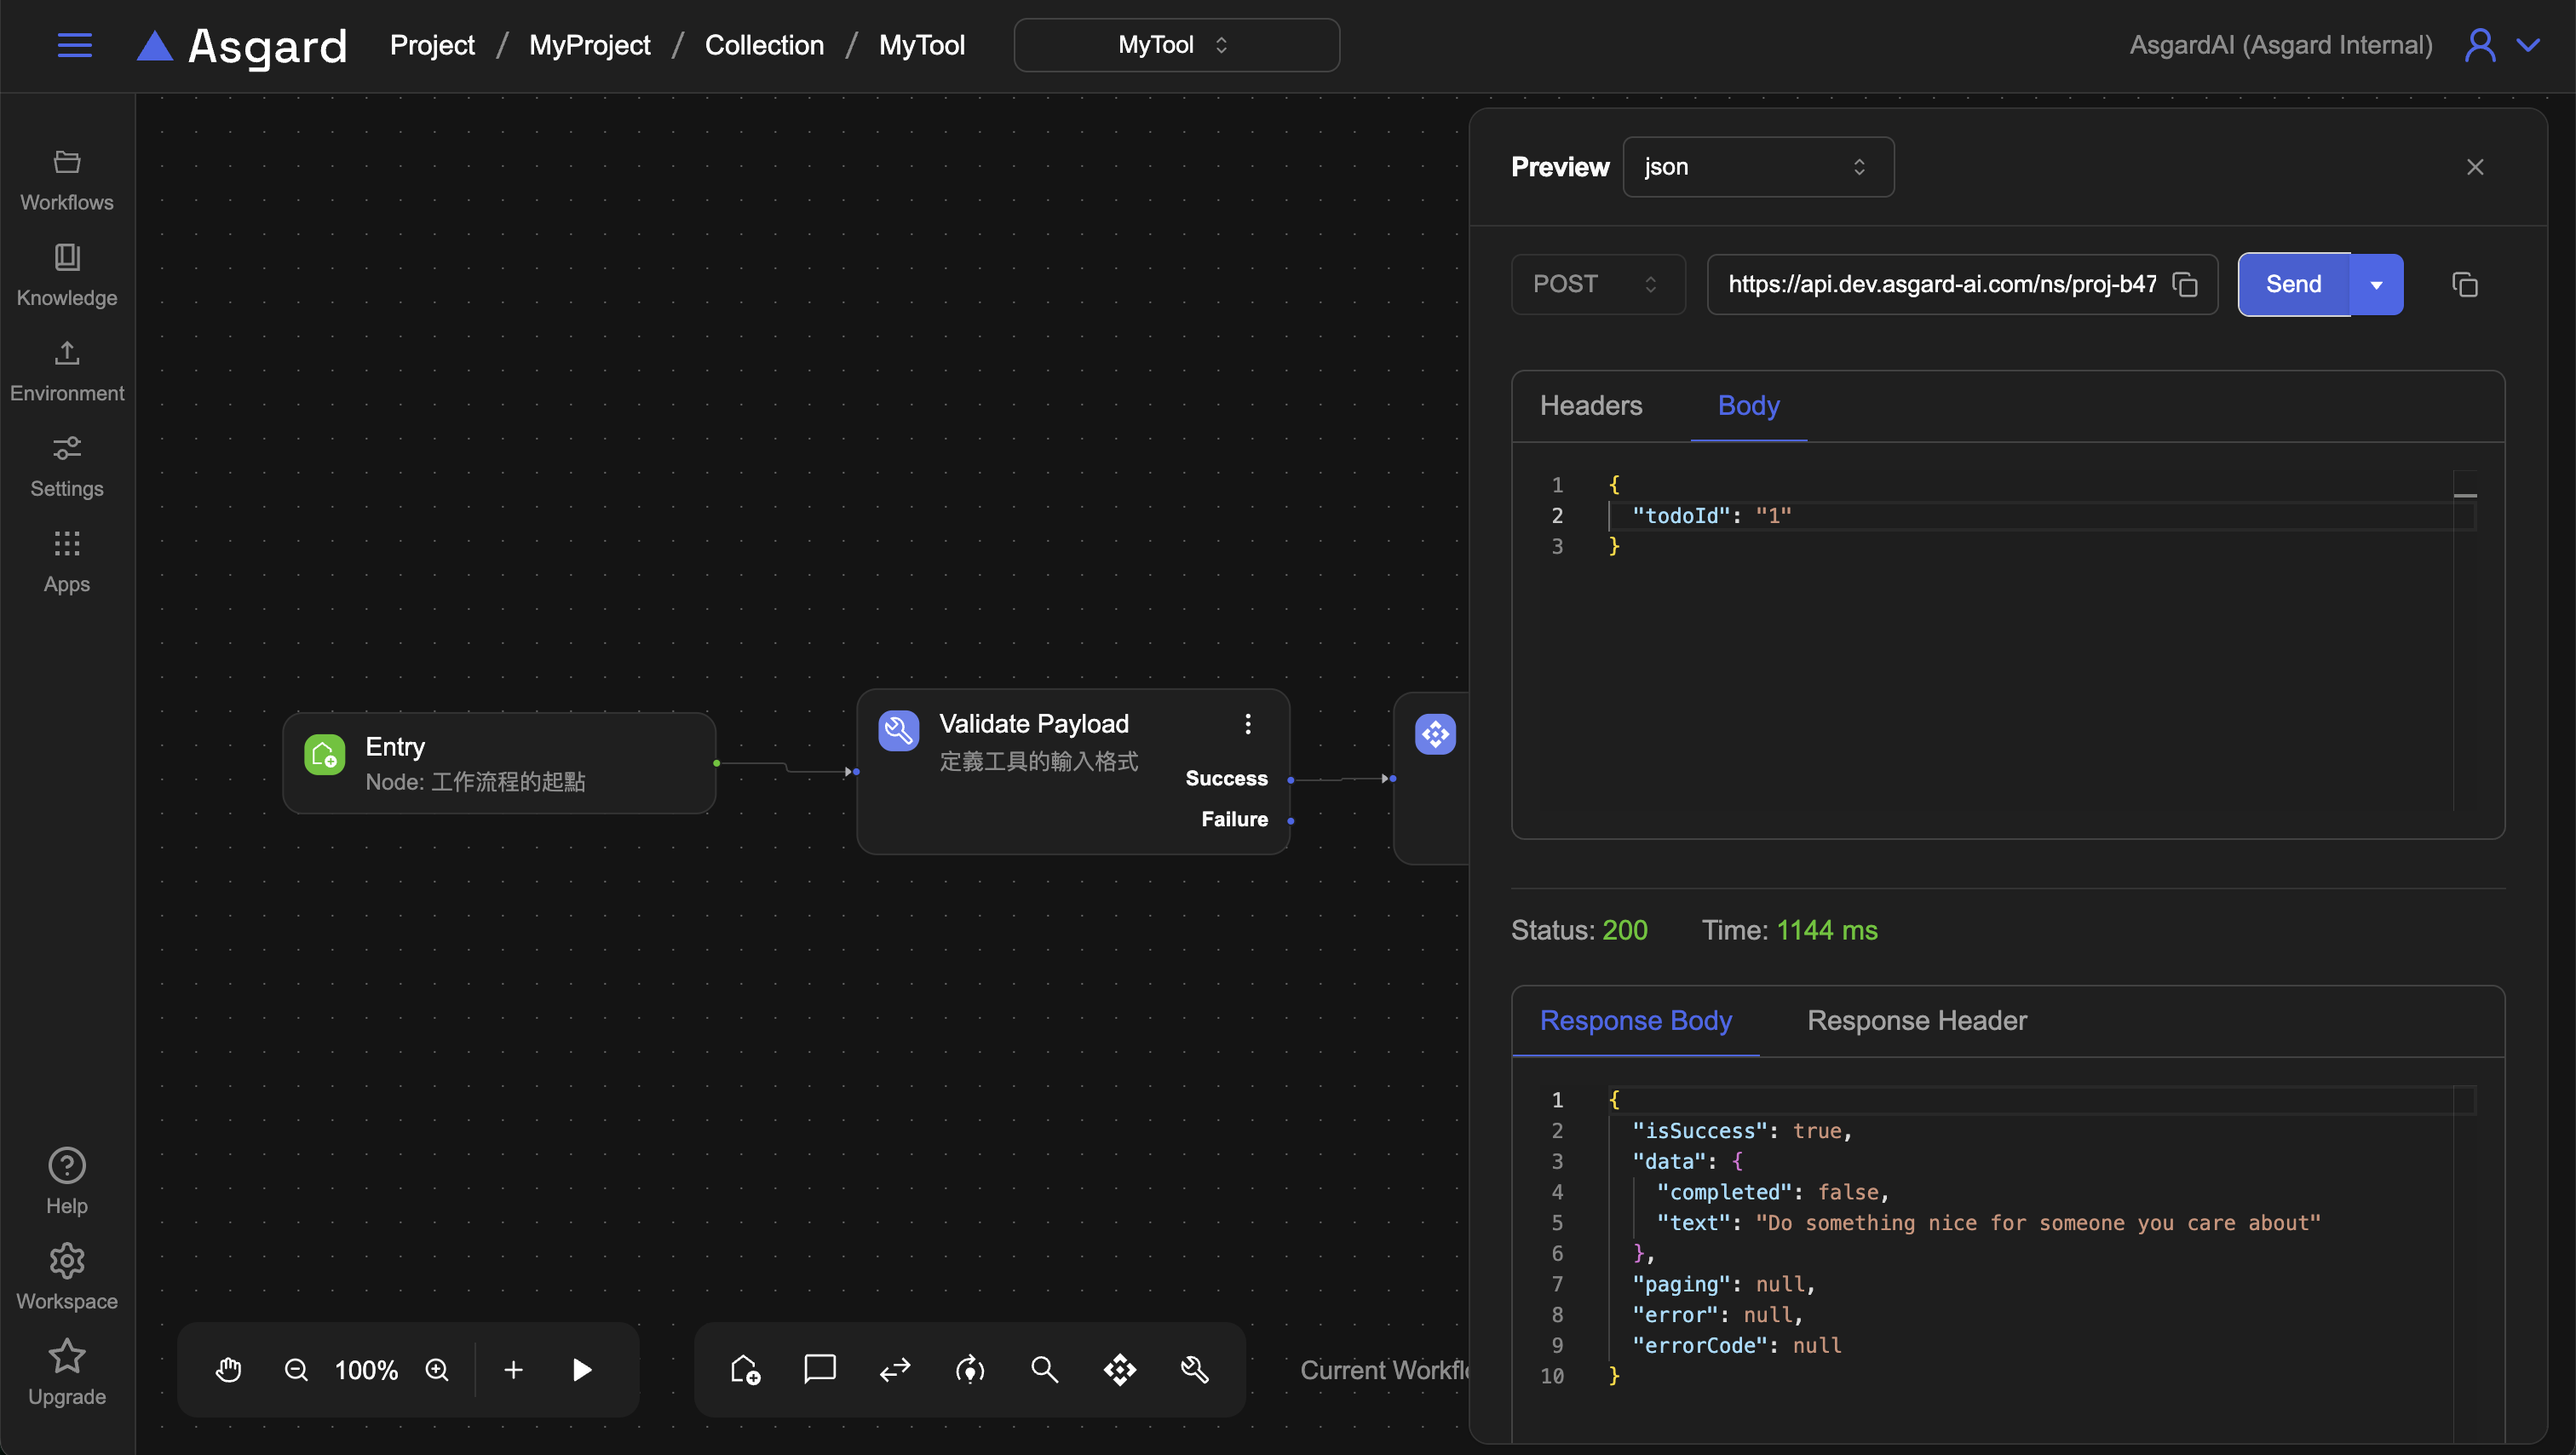The image size is (2576, 1455).
Task: Open the Knowledge sidebar section
Action: (67, 275)
